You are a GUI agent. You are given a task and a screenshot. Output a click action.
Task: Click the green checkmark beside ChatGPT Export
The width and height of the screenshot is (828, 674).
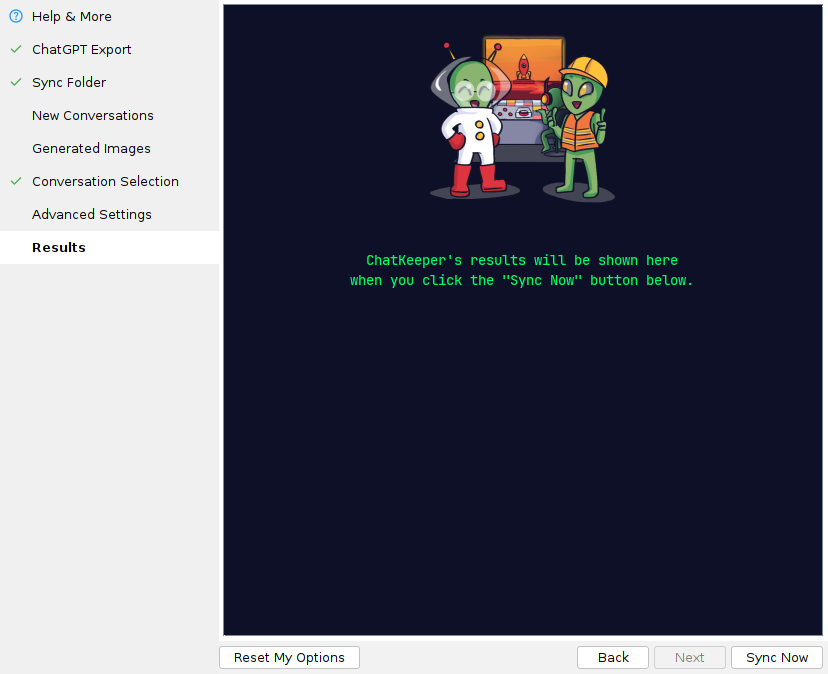(x=15, y=49)
